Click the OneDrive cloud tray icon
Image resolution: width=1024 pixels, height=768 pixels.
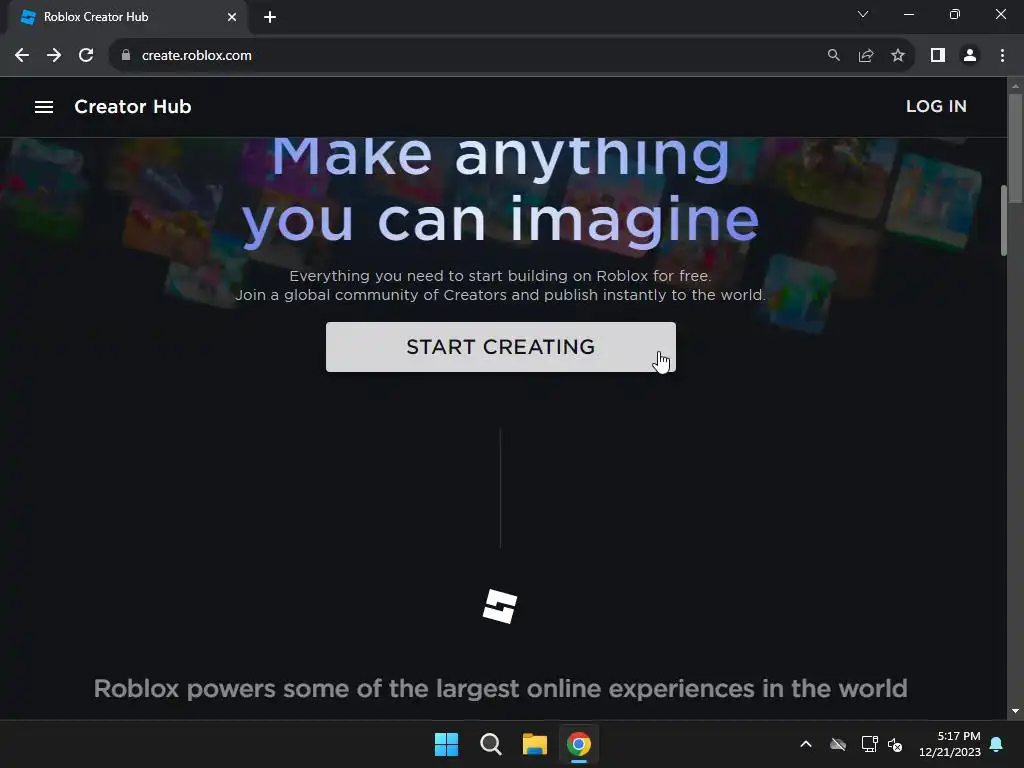(x=838, y=744)
